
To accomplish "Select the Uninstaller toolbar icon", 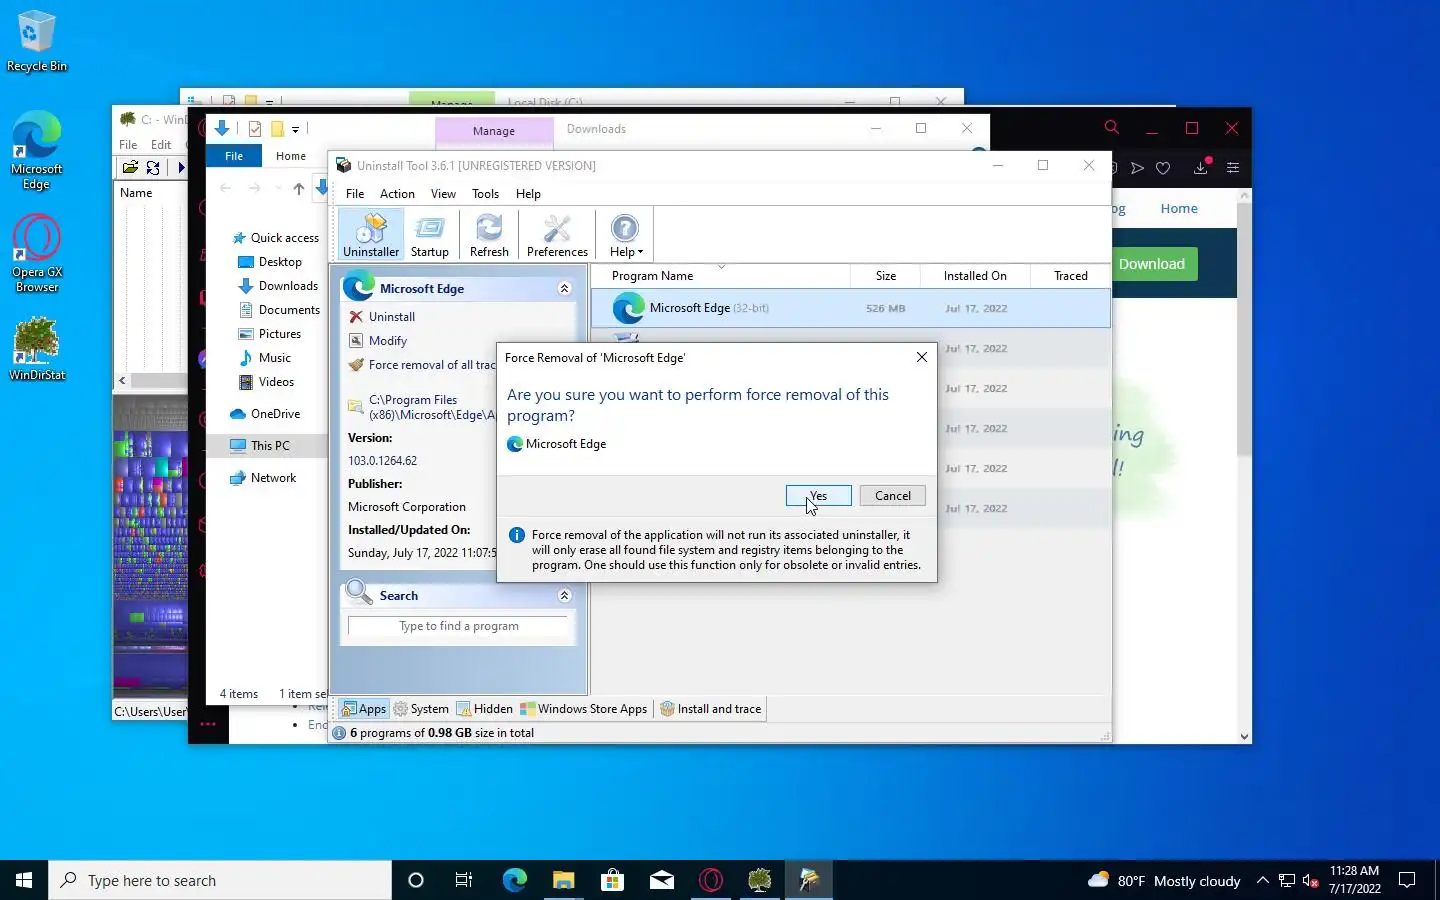I will click(x=371, y=235).
